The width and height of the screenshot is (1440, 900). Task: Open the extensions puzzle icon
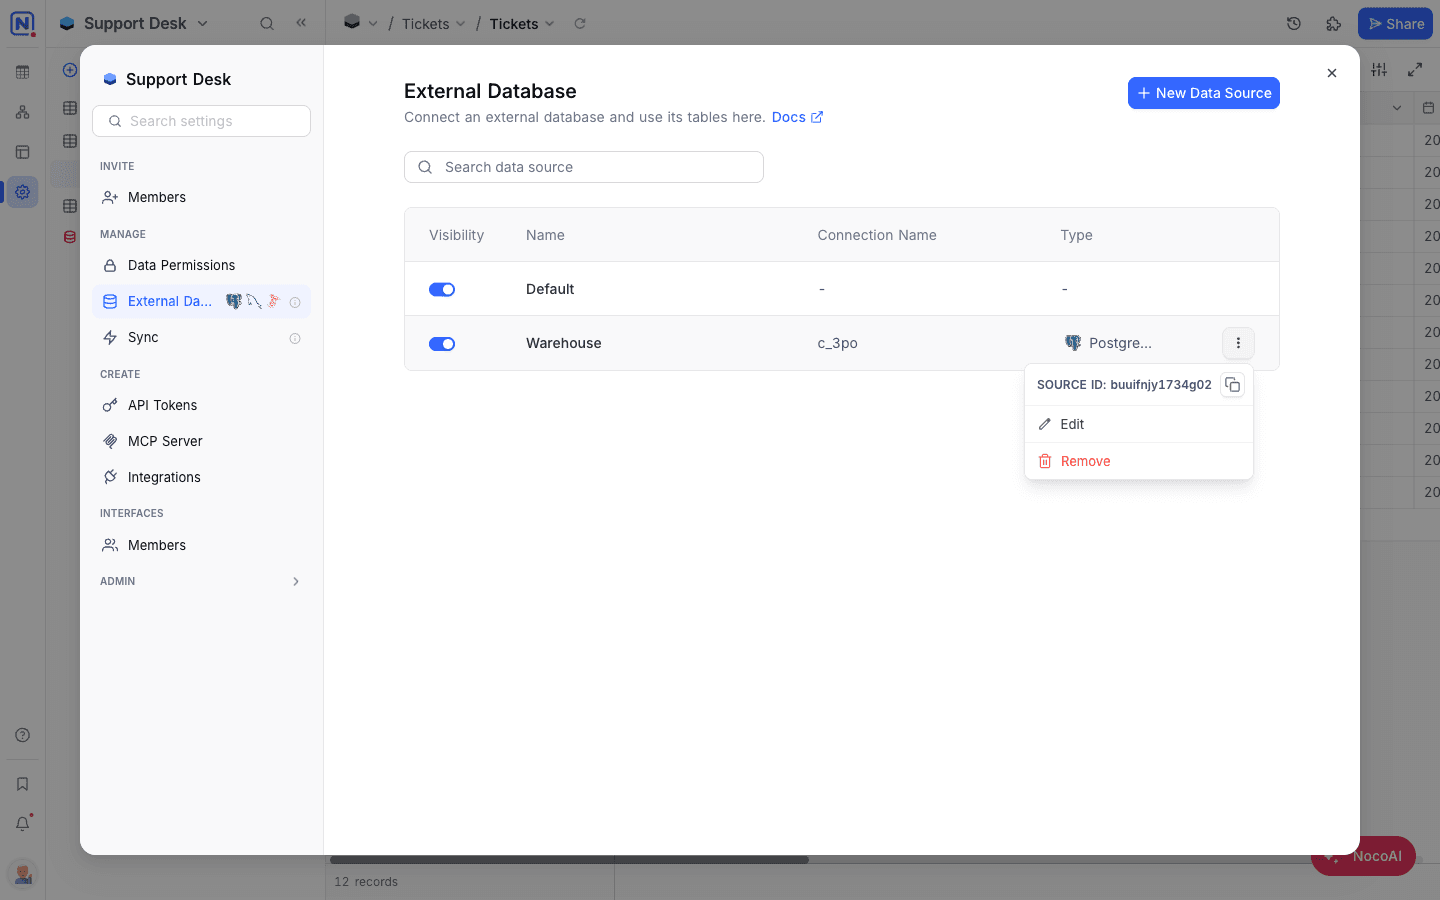tap(1333, 24)
